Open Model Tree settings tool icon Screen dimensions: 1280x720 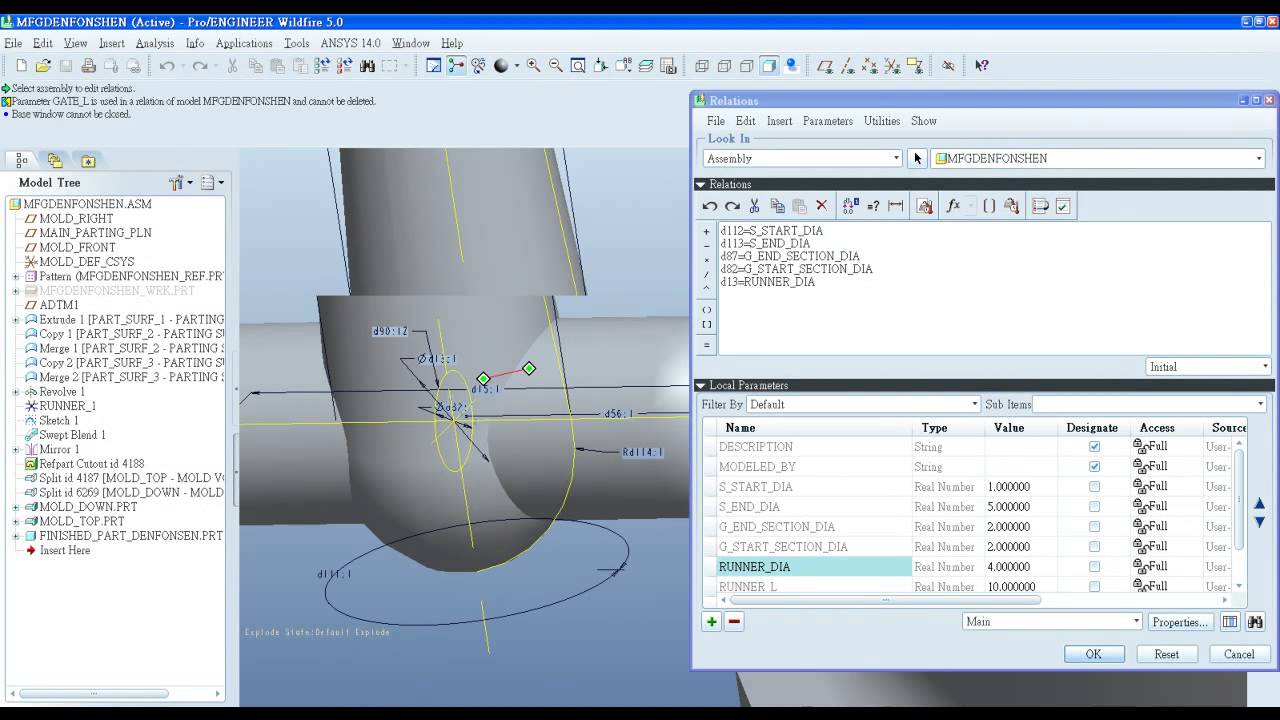[178, 182]
